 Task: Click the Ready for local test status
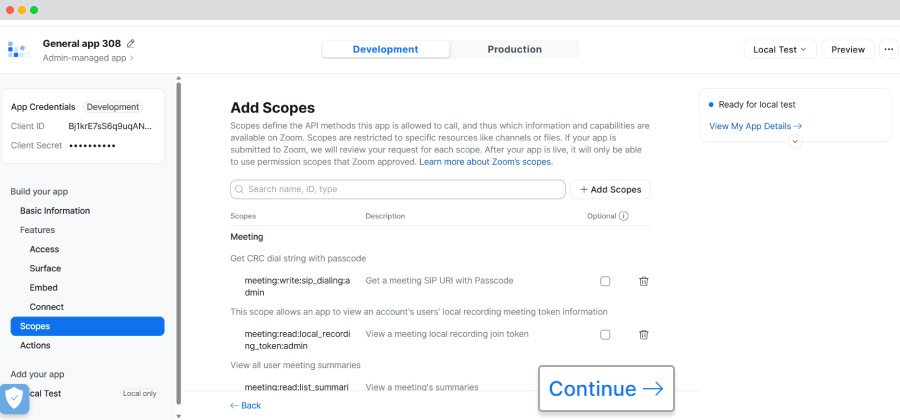[752, 104]
